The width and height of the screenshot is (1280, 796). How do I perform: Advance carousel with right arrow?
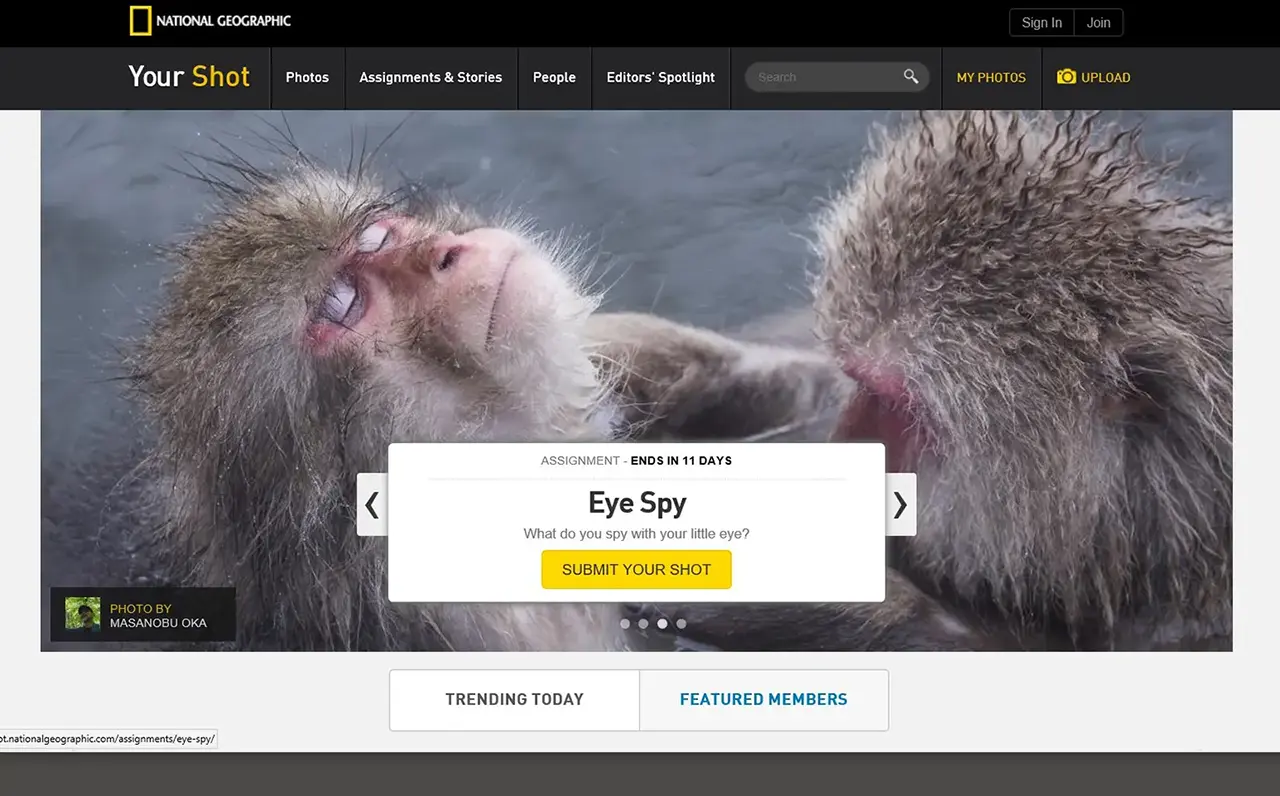[900, 504]
